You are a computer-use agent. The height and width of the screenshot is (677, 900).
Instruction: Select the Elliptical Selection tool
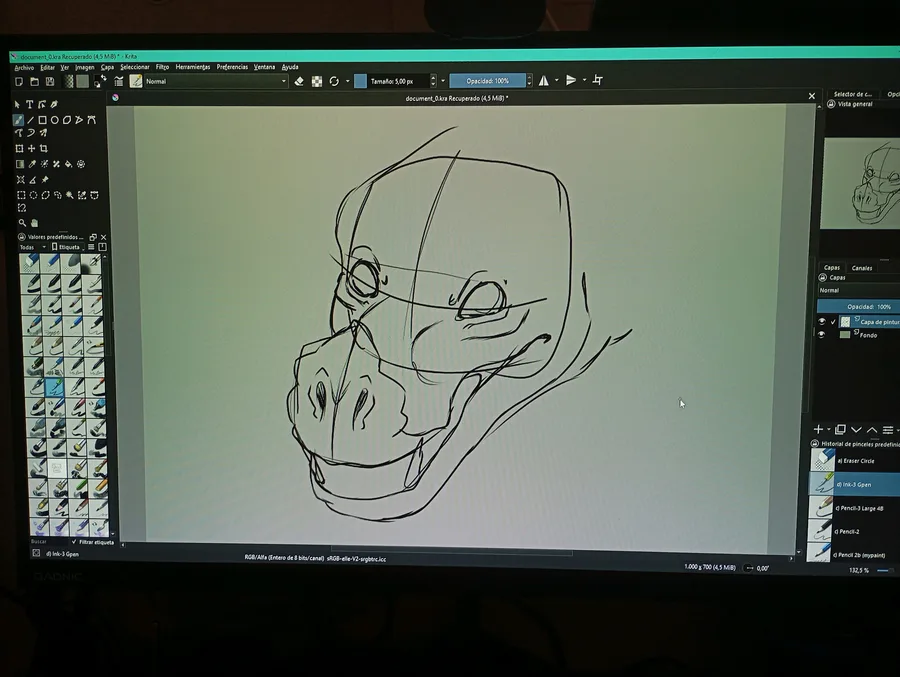pos(33,195)
